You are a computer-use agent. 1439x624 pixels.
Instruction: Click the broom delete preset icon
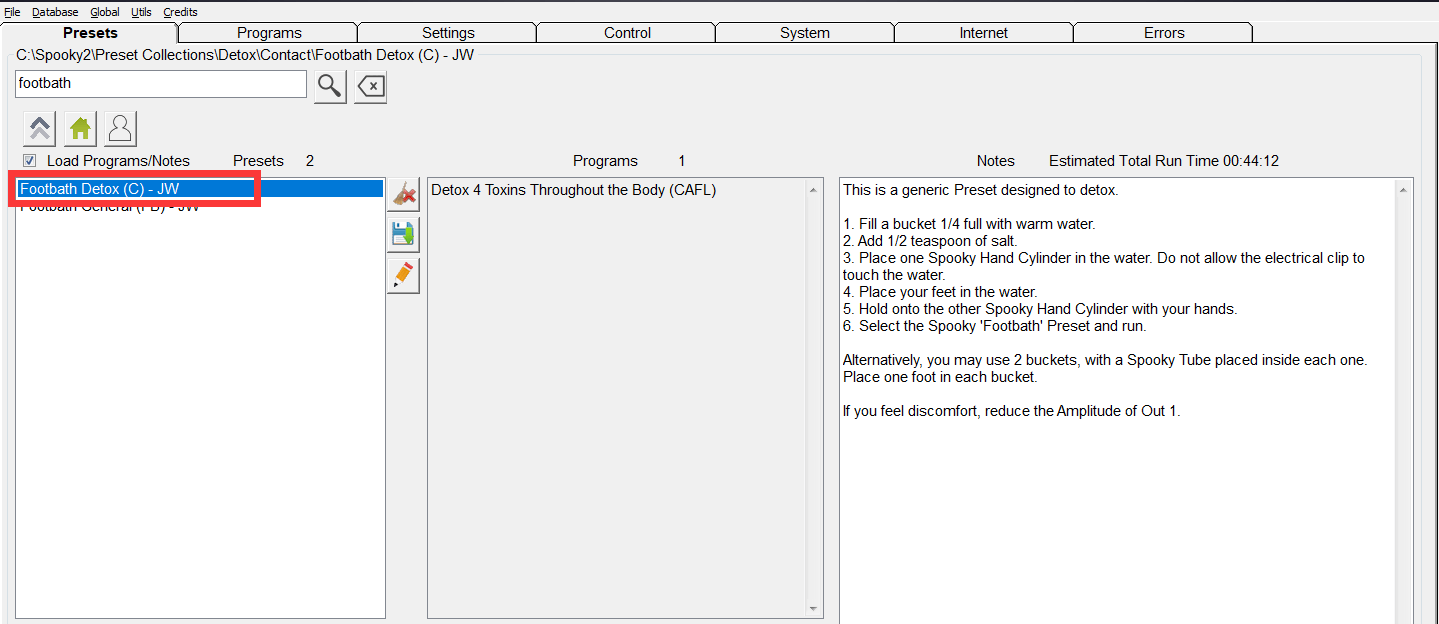click(403, 194)
